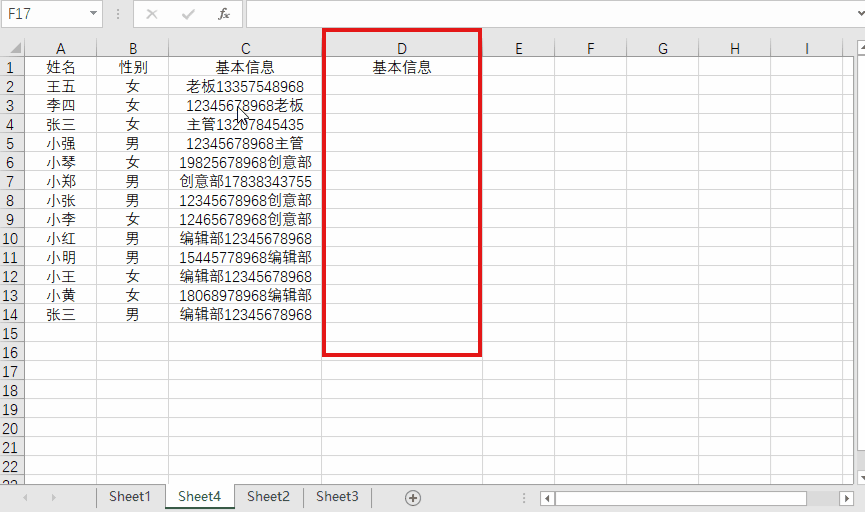
Task: Open the Sheet2 tab
Action: [x=268, y=497]
